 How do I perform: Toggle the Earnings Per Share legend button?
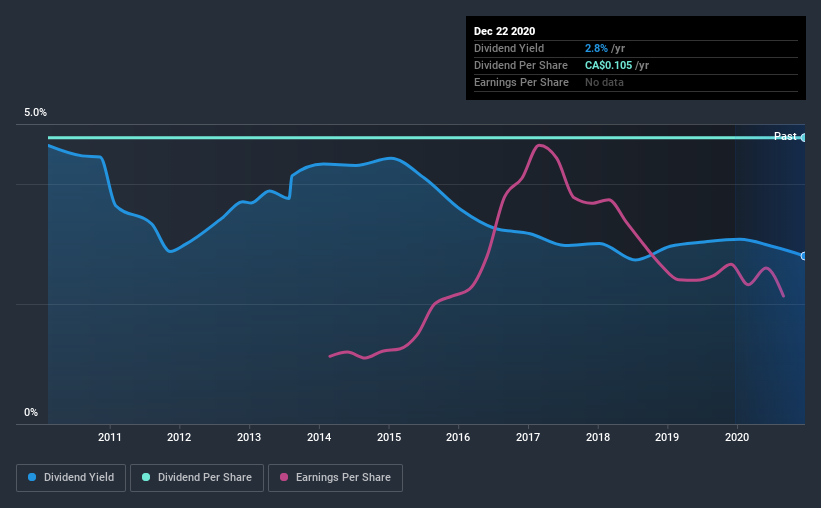(x=335, y=478)
